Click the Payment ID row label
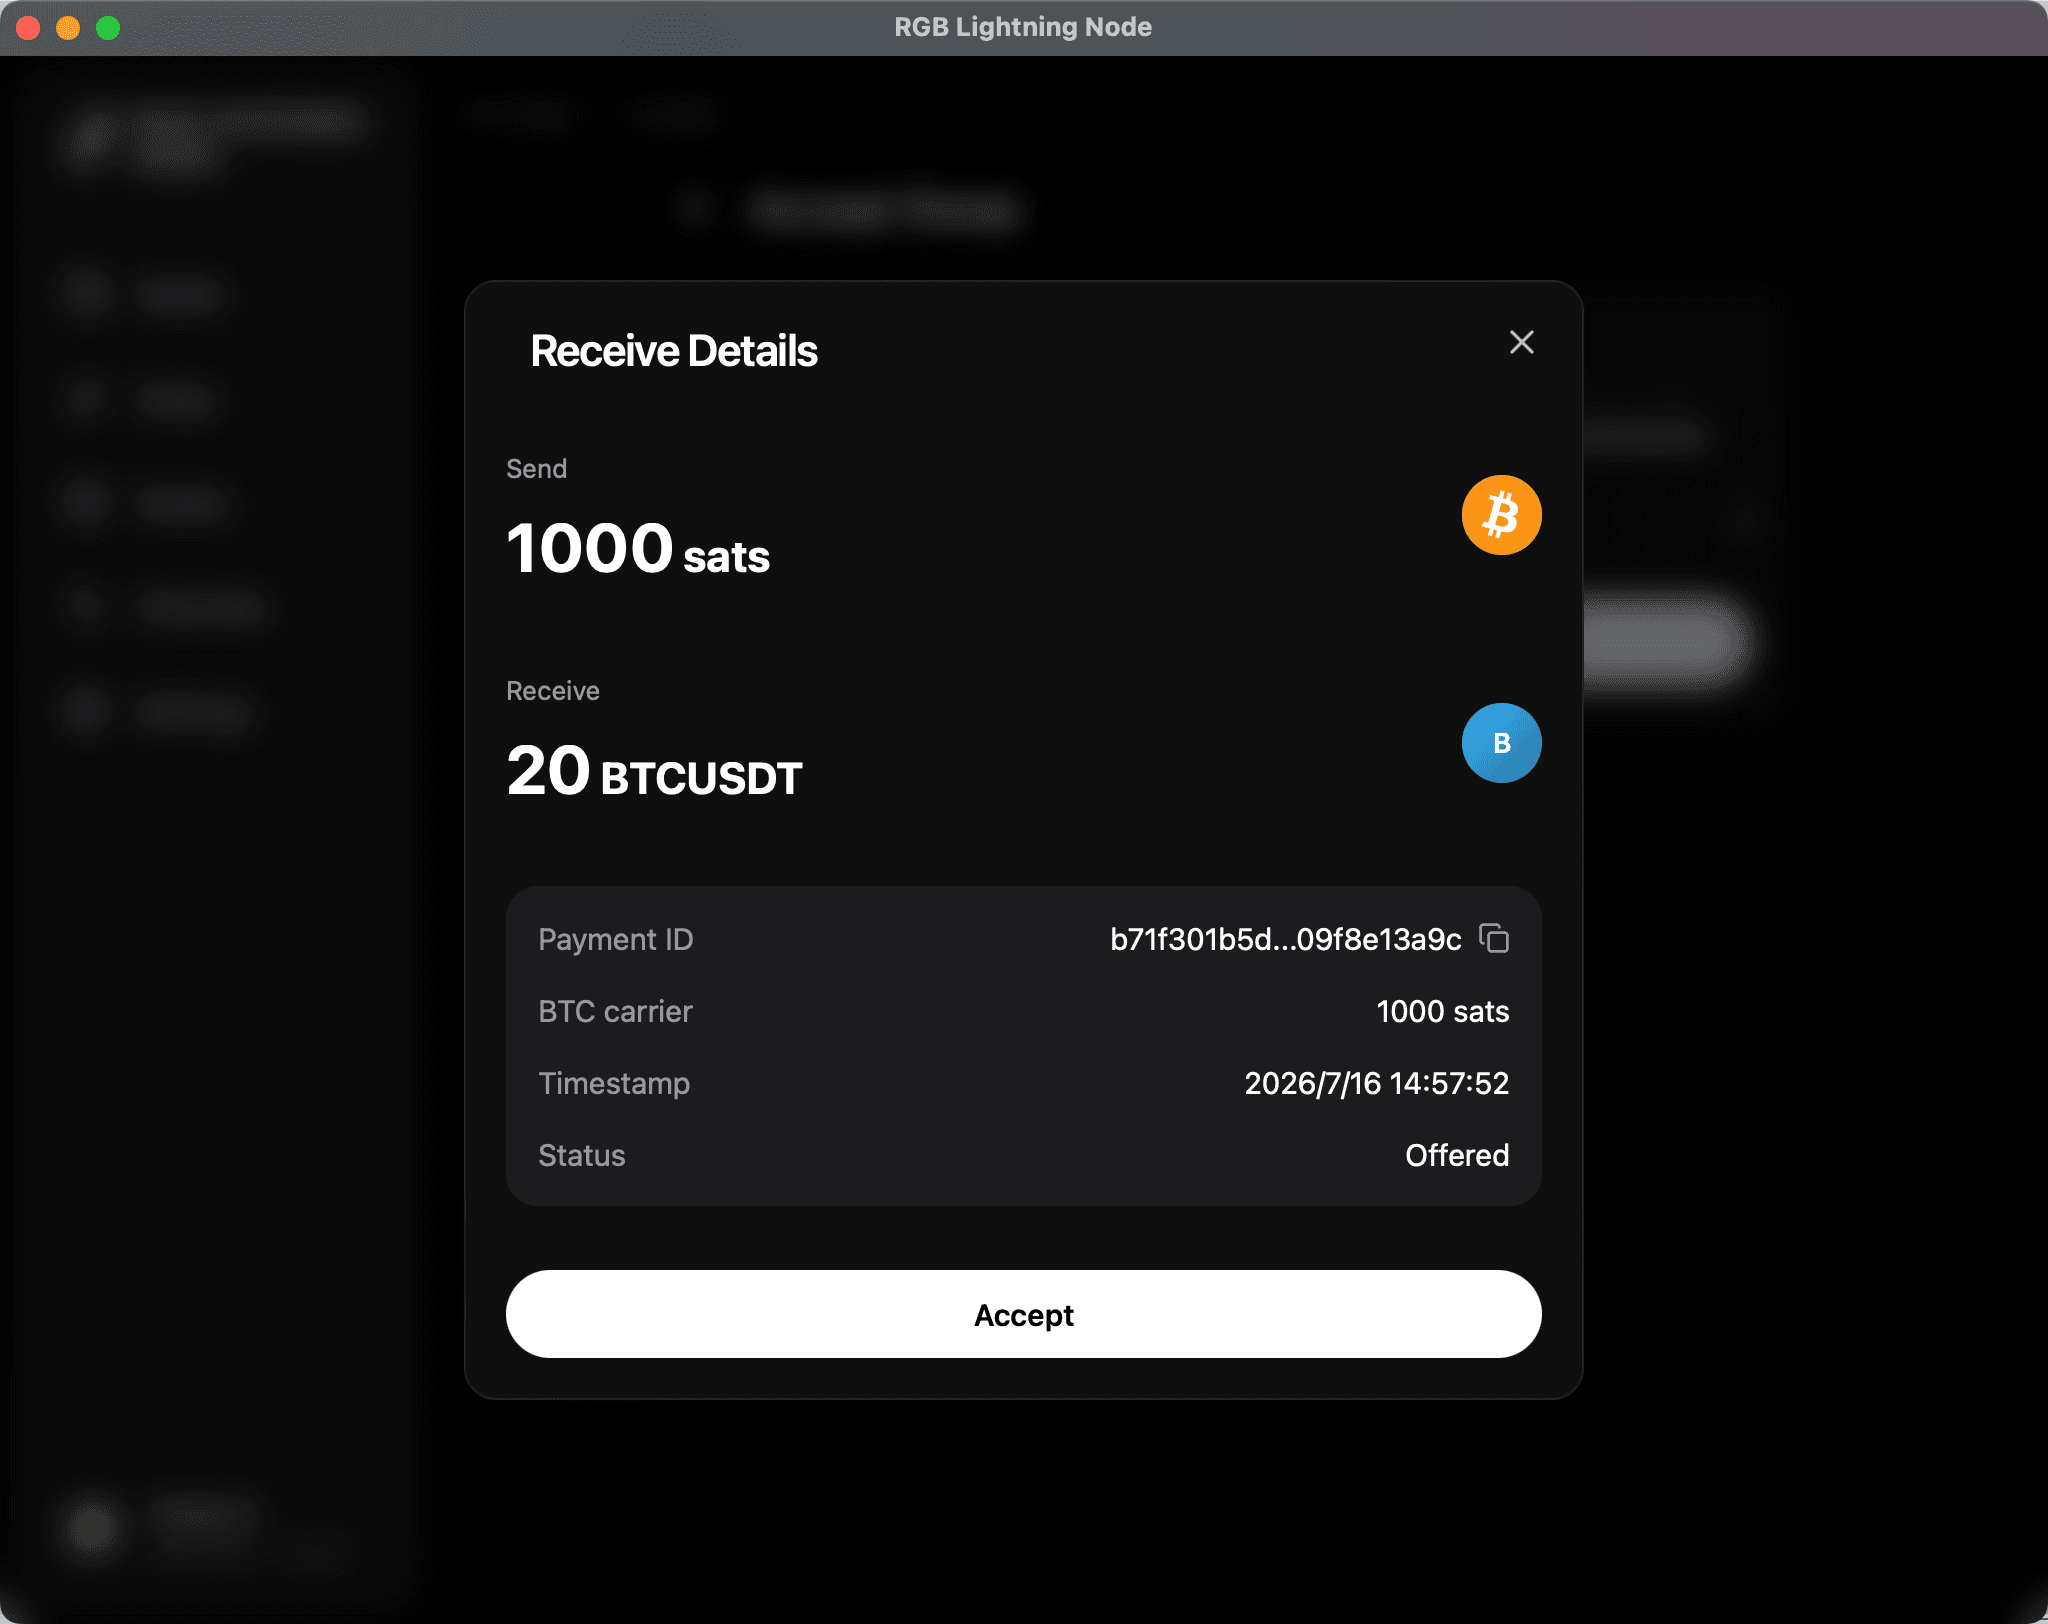2048x1624 pixels. [615, 940]
